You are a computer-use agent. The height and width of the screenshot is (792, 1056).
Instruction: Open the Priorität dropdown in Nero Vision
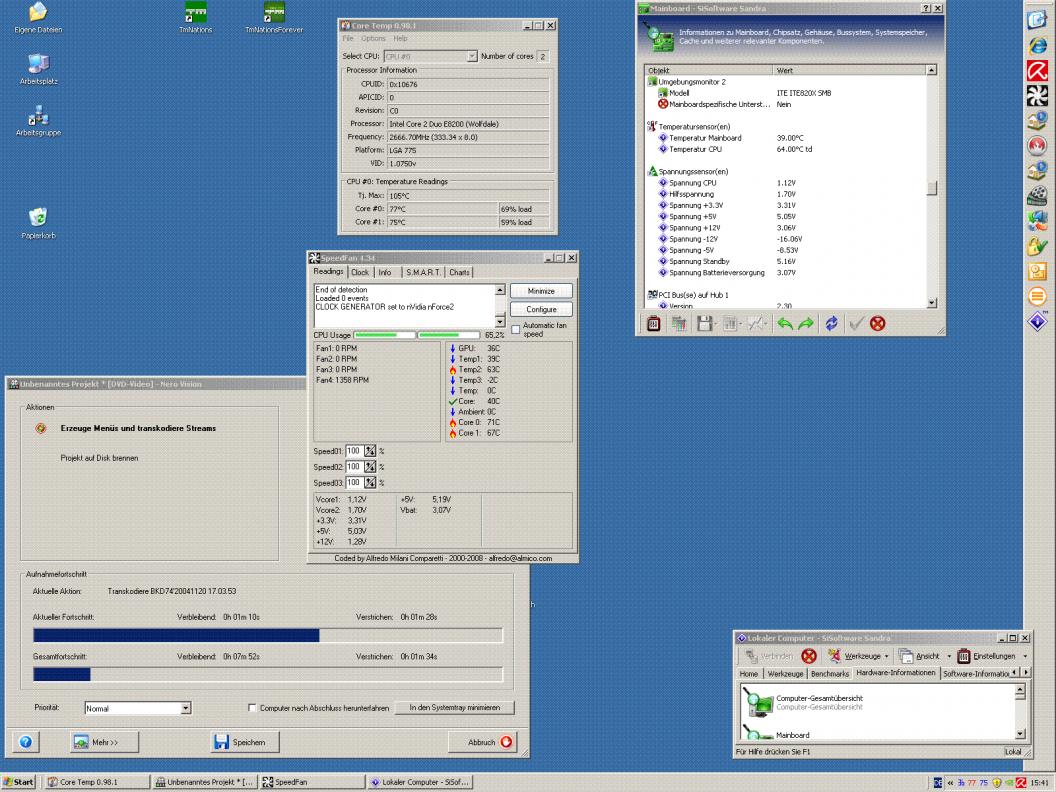coord(185,708)
